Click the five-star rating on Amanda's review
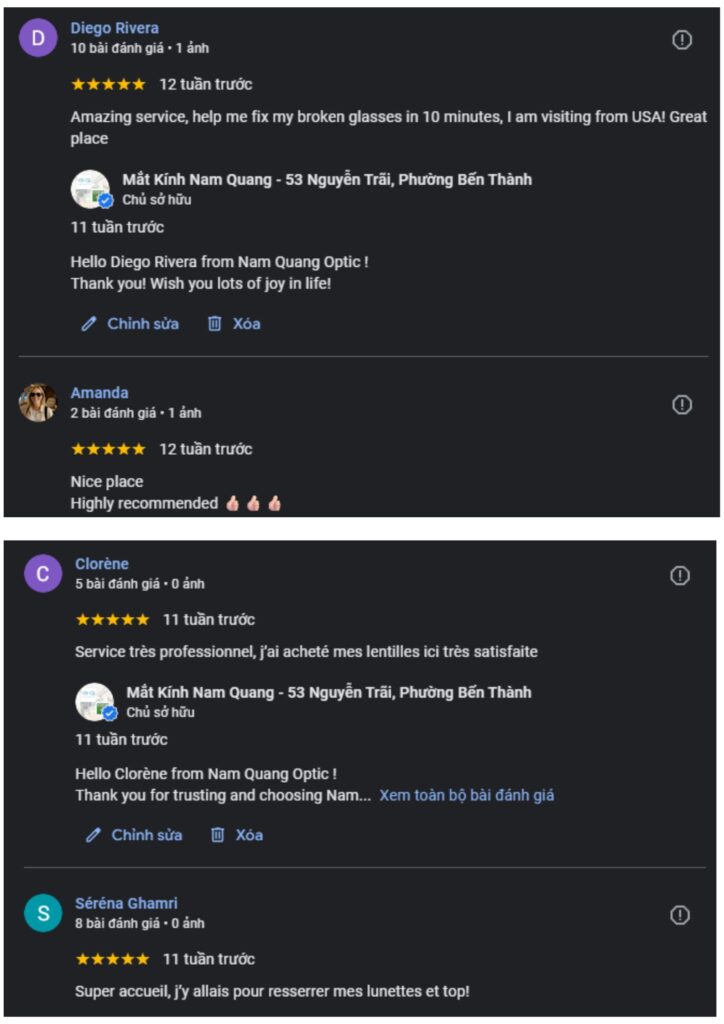The height and width of the screenshot is (1024, 724). tap(108, 449)
